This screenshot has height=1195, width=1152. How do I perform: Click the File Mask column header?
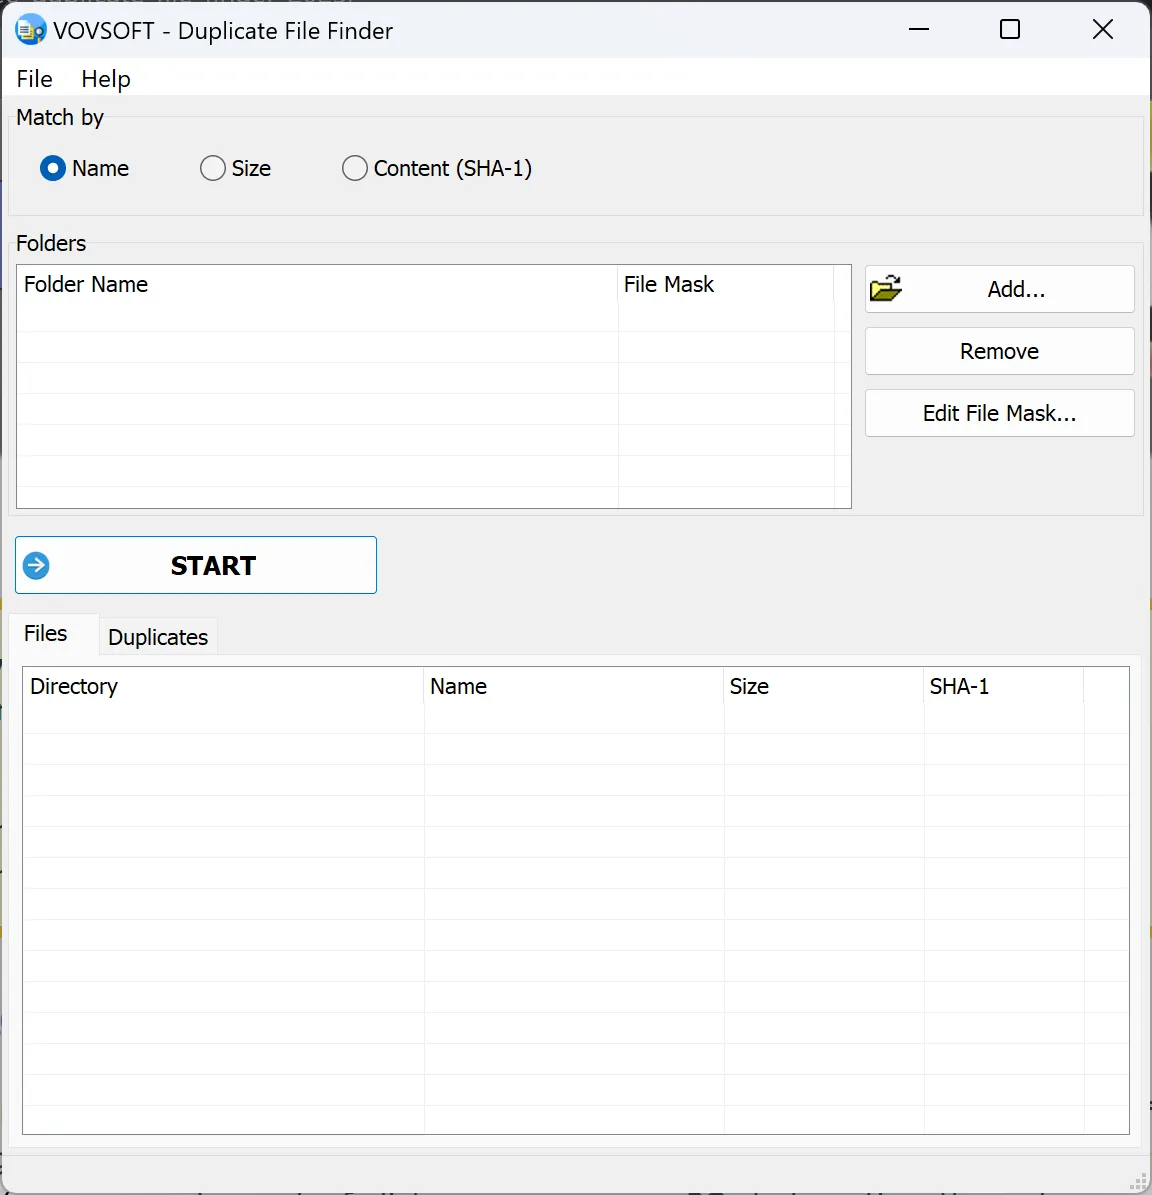[725, 284]
